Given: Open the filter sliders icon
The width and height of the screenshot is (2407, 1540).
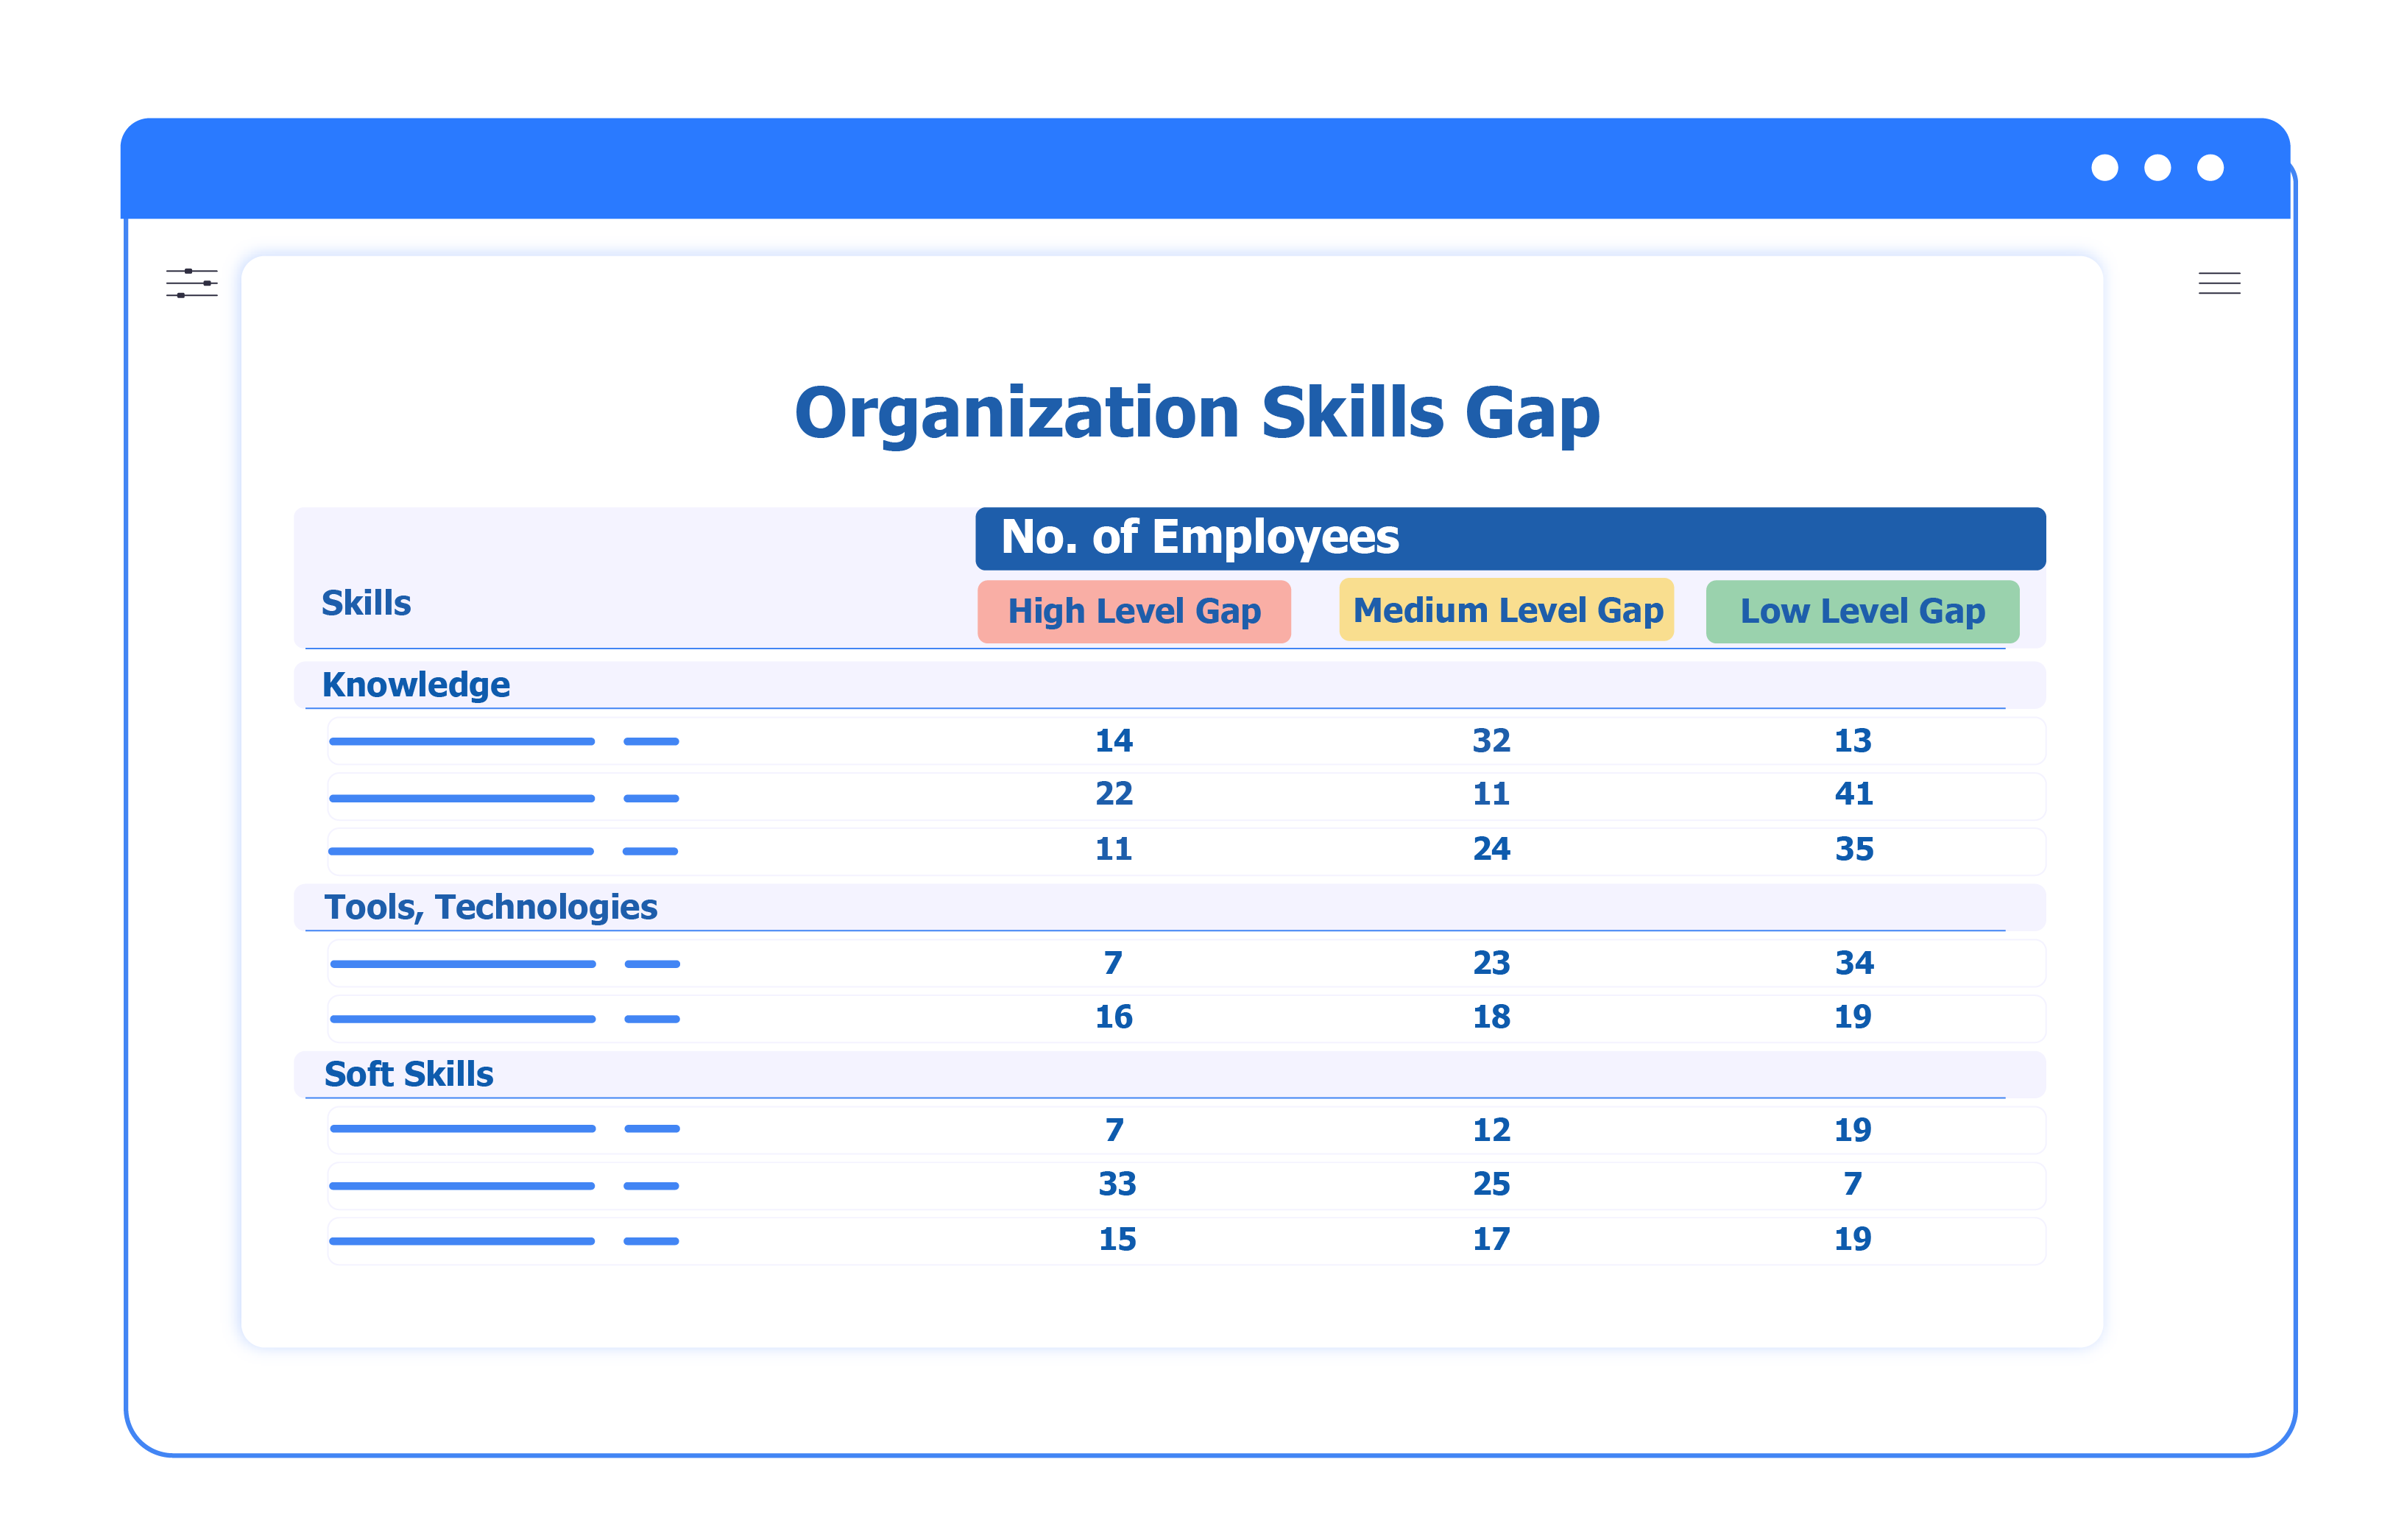Looking at the screenshot, I should (192, 283).
